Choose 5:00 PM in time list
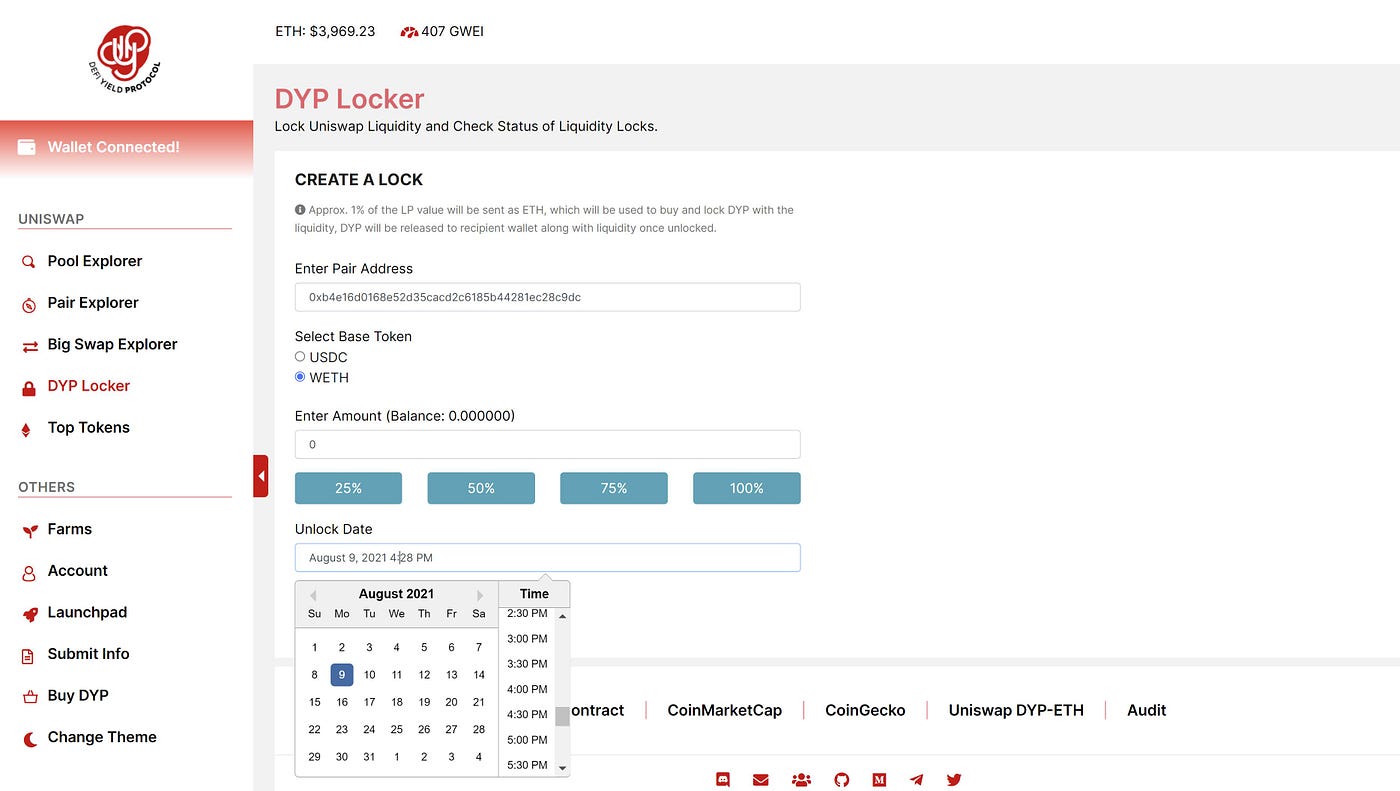This screenshot has width=1400, height=791. point(527,740)
